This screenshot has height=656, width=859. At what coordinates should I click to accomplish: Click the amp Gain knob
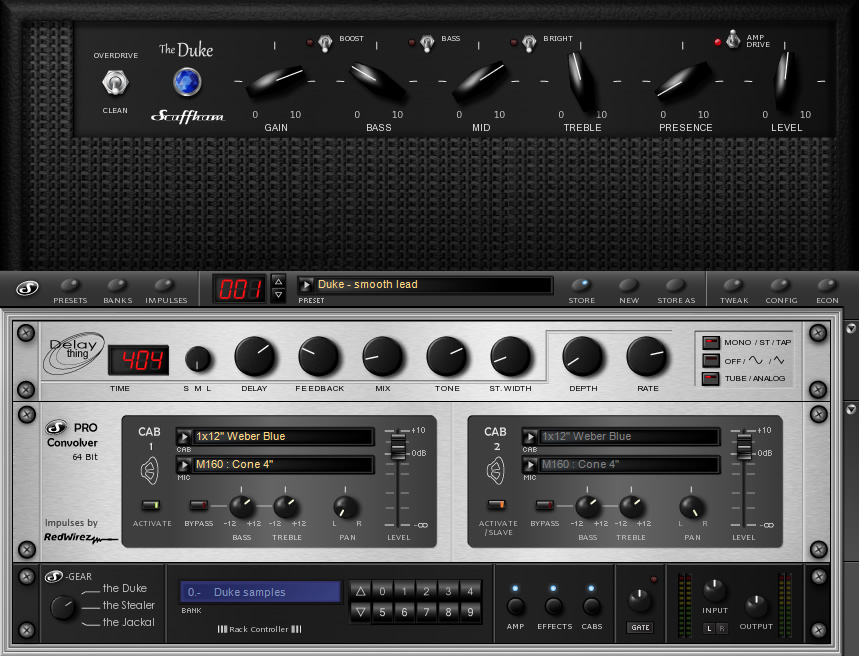pyautogui.click(x=276, y=82)
